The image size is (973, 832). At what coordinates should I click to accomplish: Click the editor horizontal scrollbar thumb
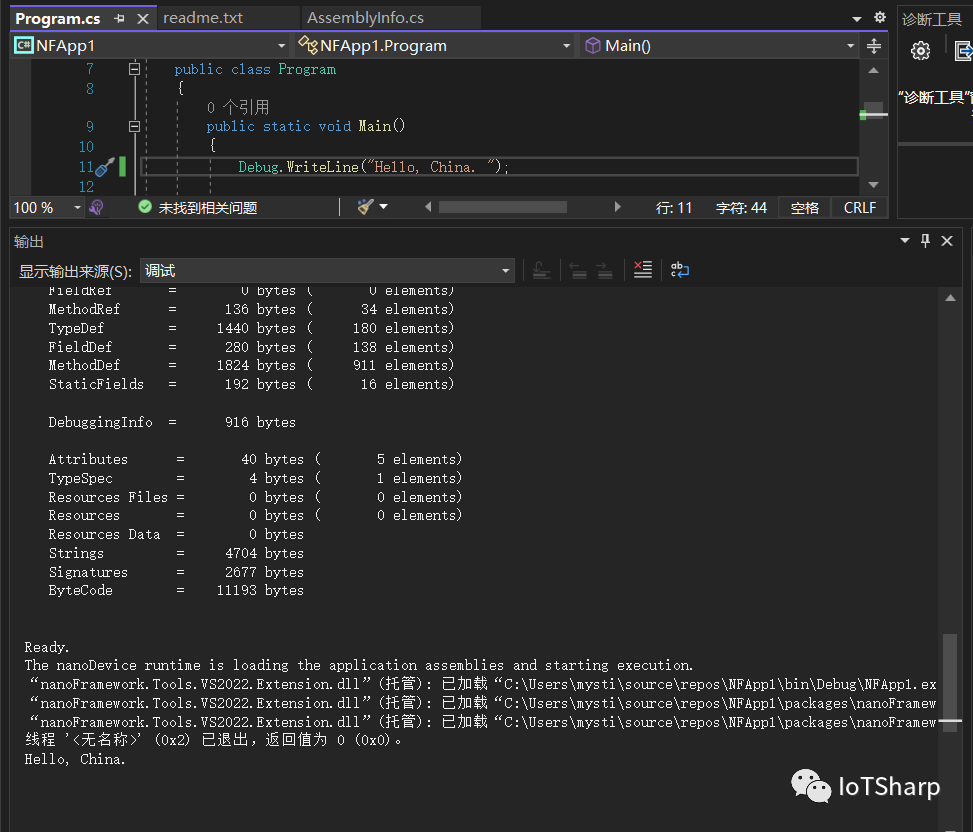point(503,207)
